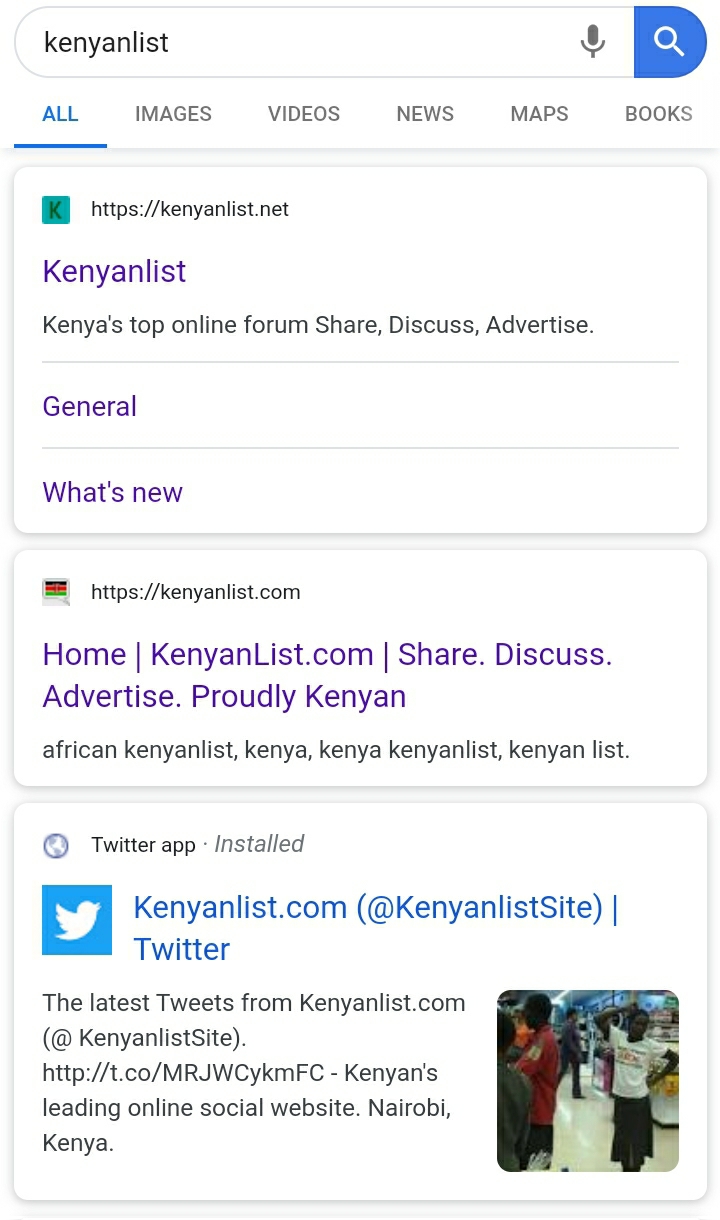Open the Videos tab

click(304, 114)
